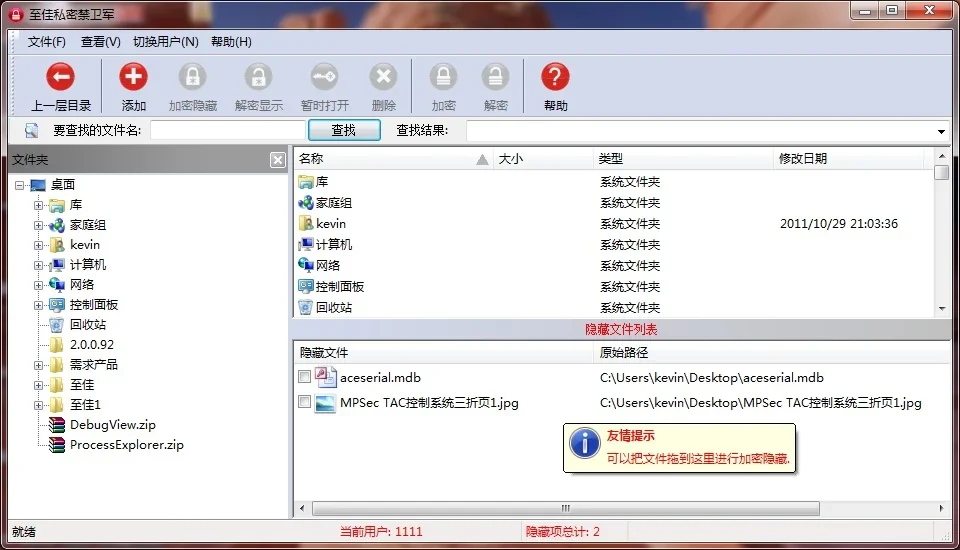This screenshot has width=960, height=550.
Task: Expand the 需求产品 tree node
Action: pyautogui.click(x=39, y=365)
